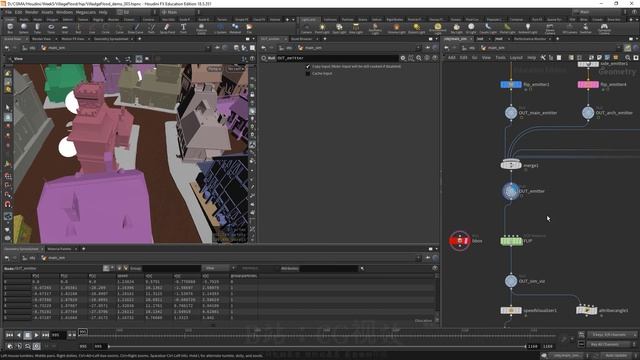
Task: Select the speedvisualizer1 node
Action: [x=511, y=311]
